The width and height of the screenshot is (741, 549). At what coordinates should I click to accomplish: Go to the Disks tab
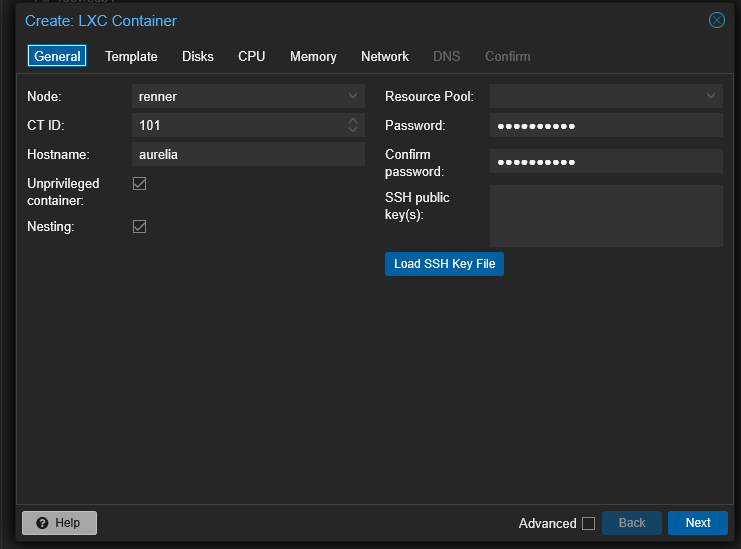198,56
